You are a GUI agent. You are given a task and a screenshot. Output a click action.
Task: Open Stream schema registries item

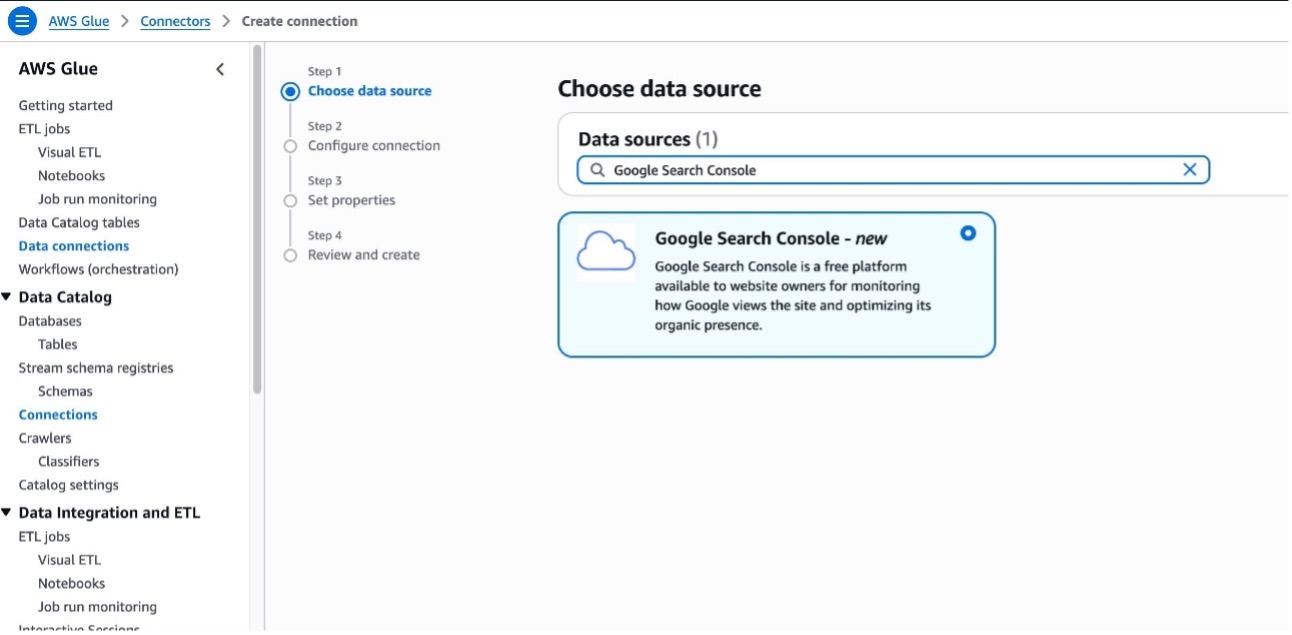[x=96, y=368]
